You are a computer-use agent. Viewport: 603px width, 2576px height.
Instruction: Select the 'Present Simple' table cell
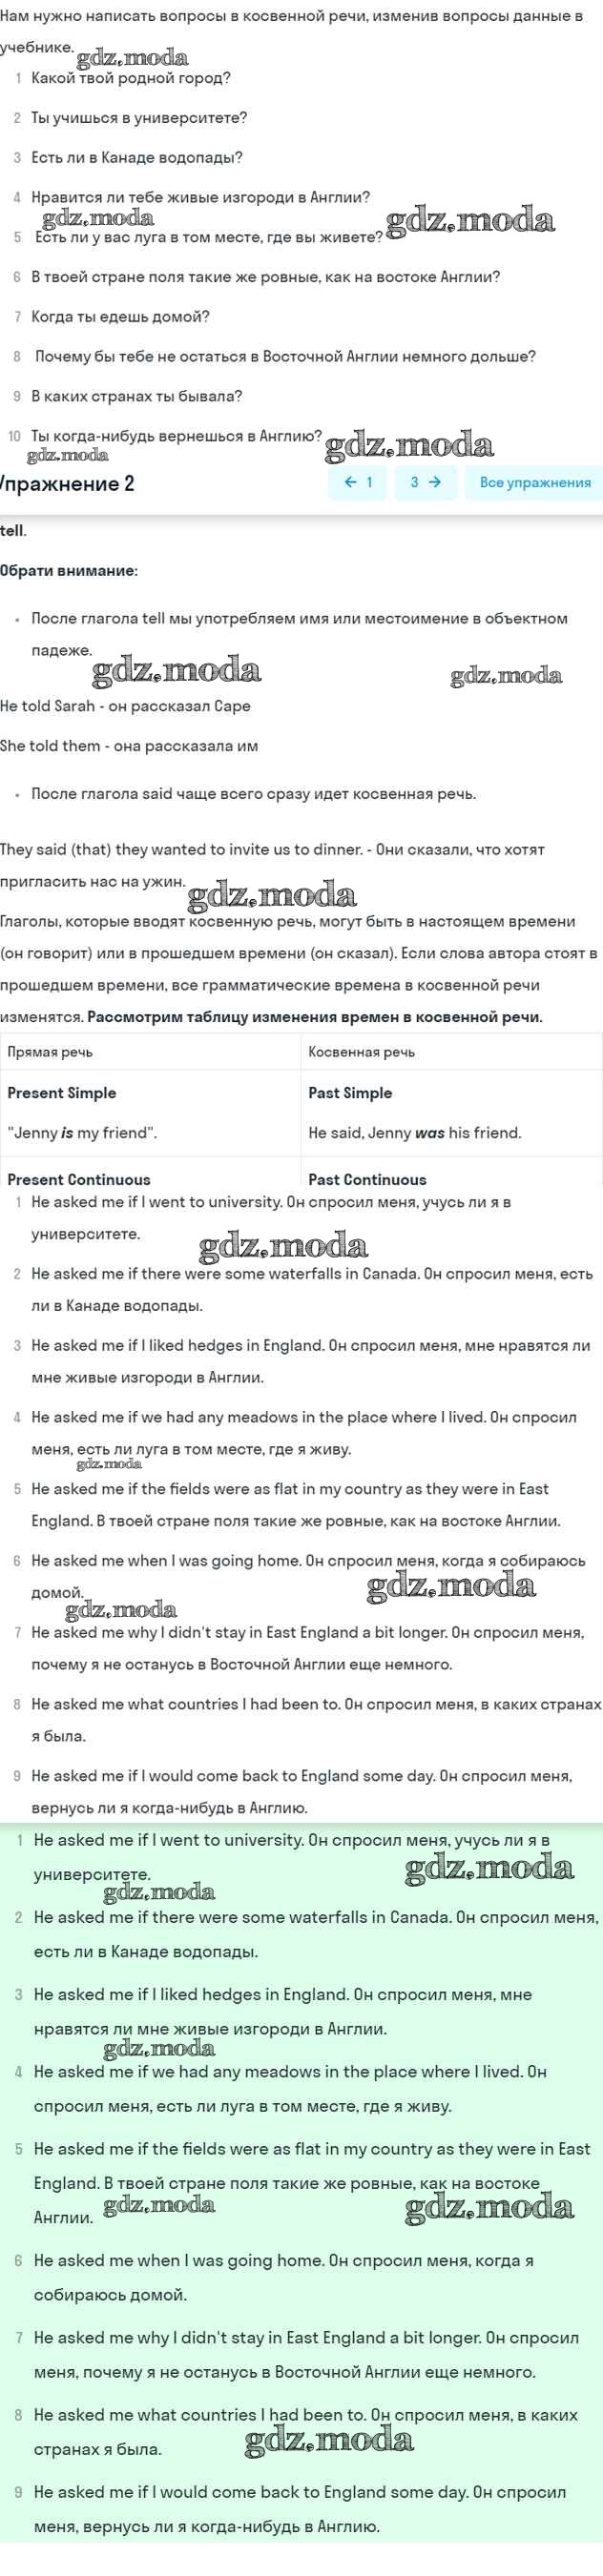[62, 1093]
